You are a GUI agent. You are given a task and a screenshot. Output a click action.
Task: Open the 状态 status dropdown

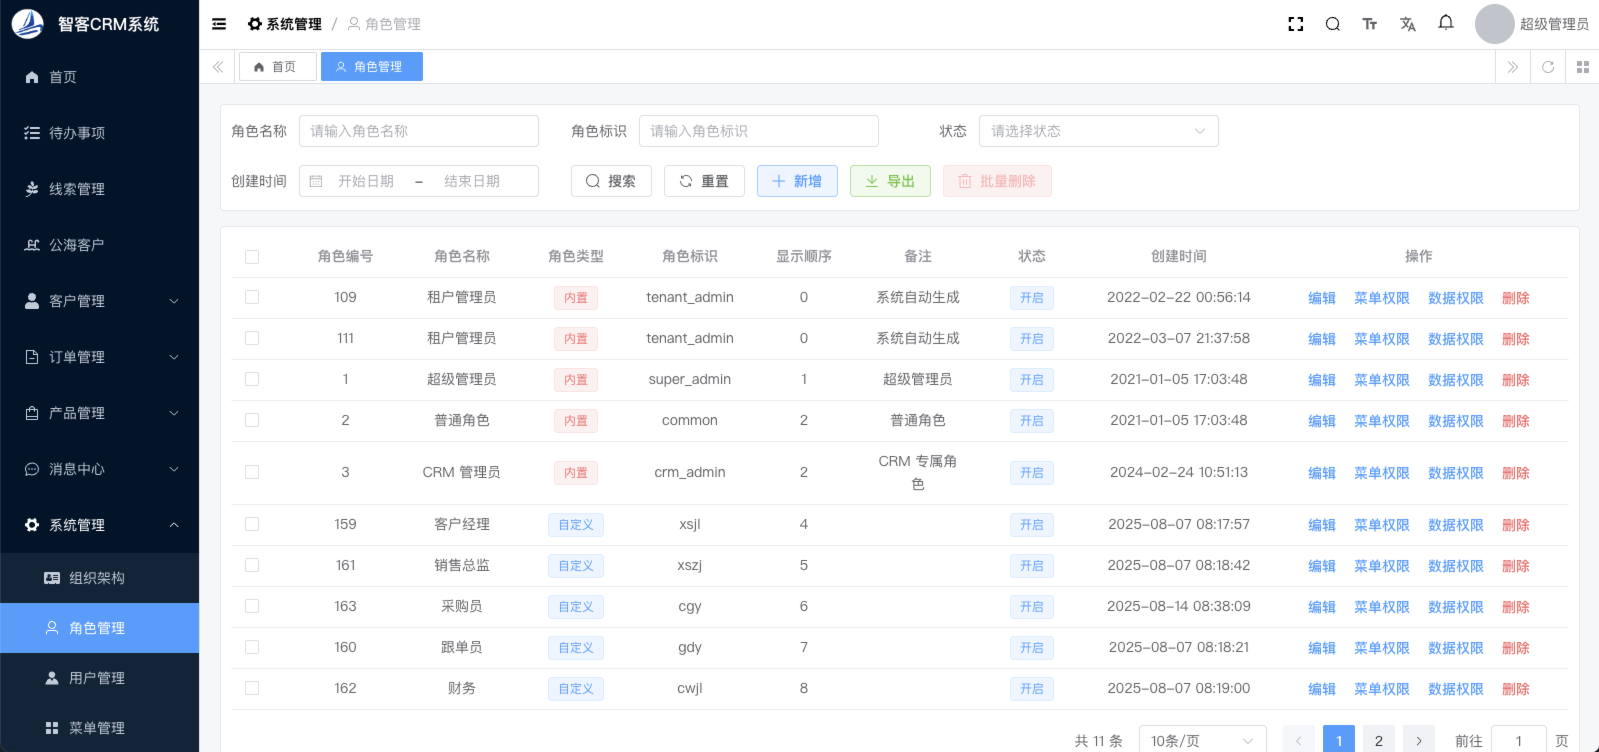(x=1098, y=131)
